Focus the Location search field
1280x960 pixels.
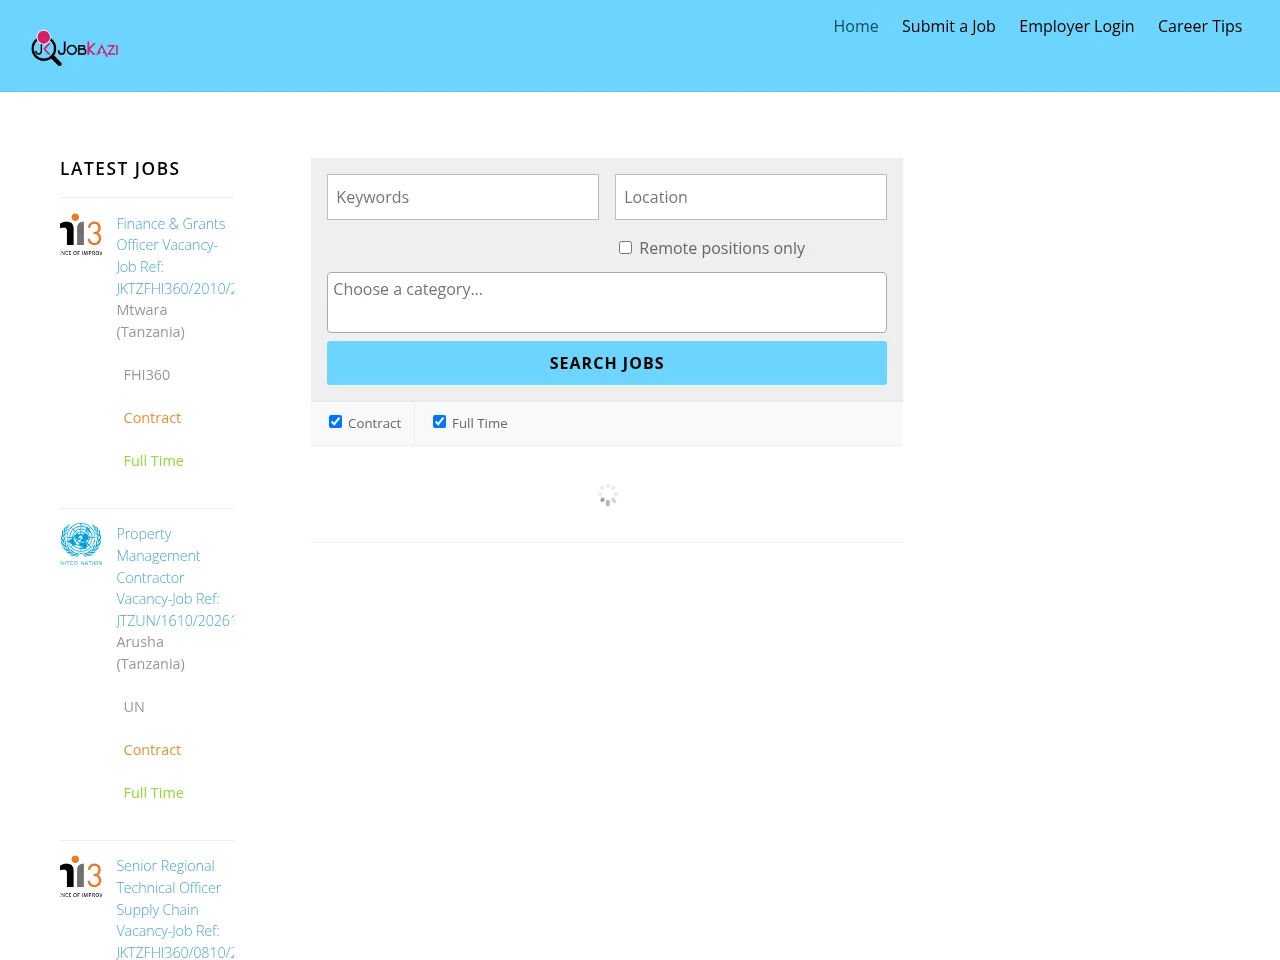751,197
